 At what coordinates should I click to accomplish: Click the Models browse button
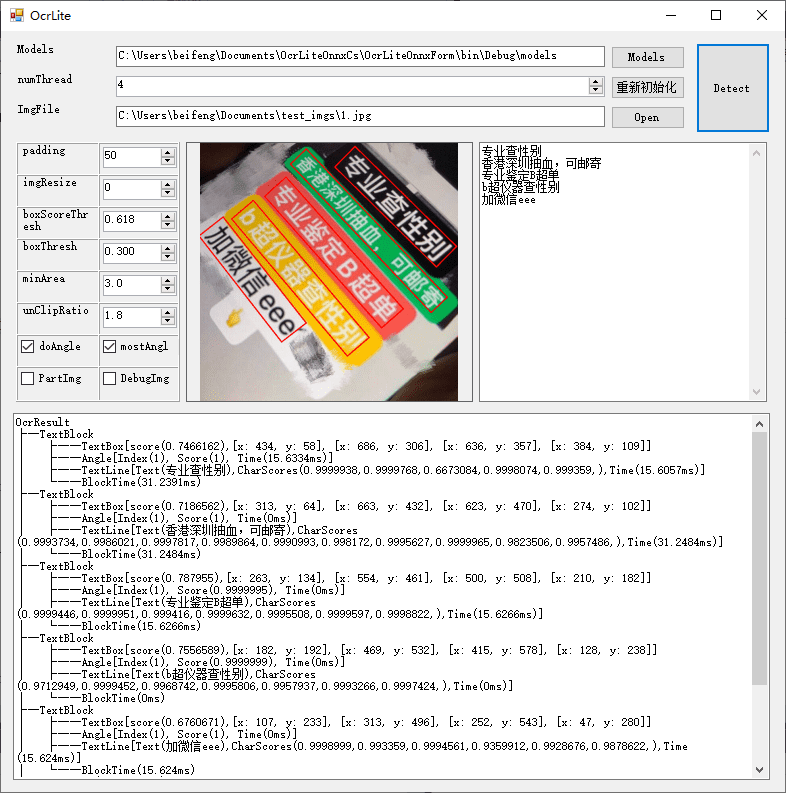(x=647, y=57)
